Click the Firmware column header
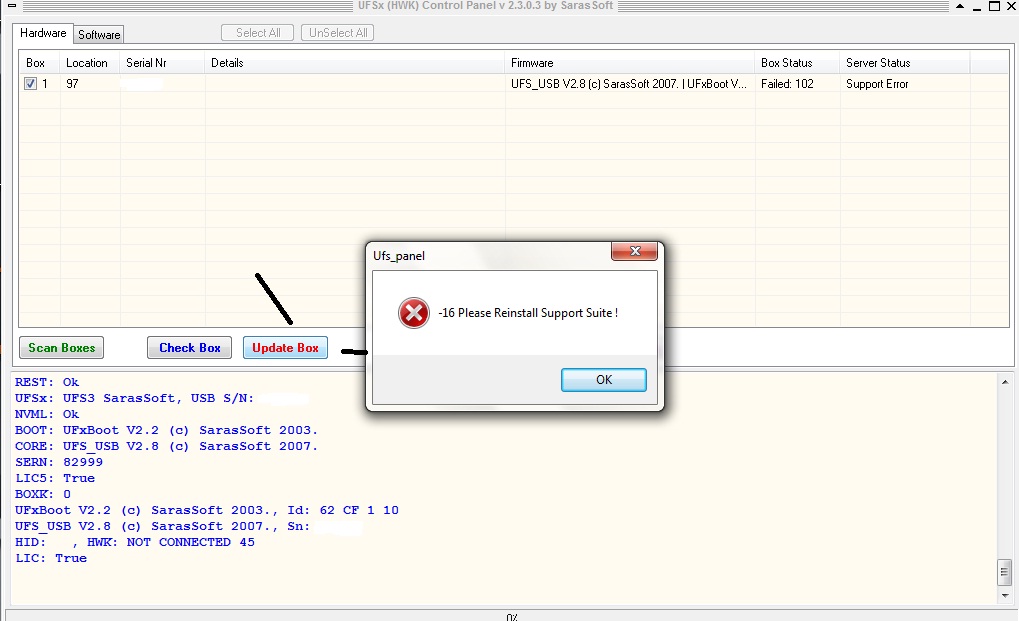This screenshot has width=1019, height=621. pyautogui.click(x=629, y=63)
